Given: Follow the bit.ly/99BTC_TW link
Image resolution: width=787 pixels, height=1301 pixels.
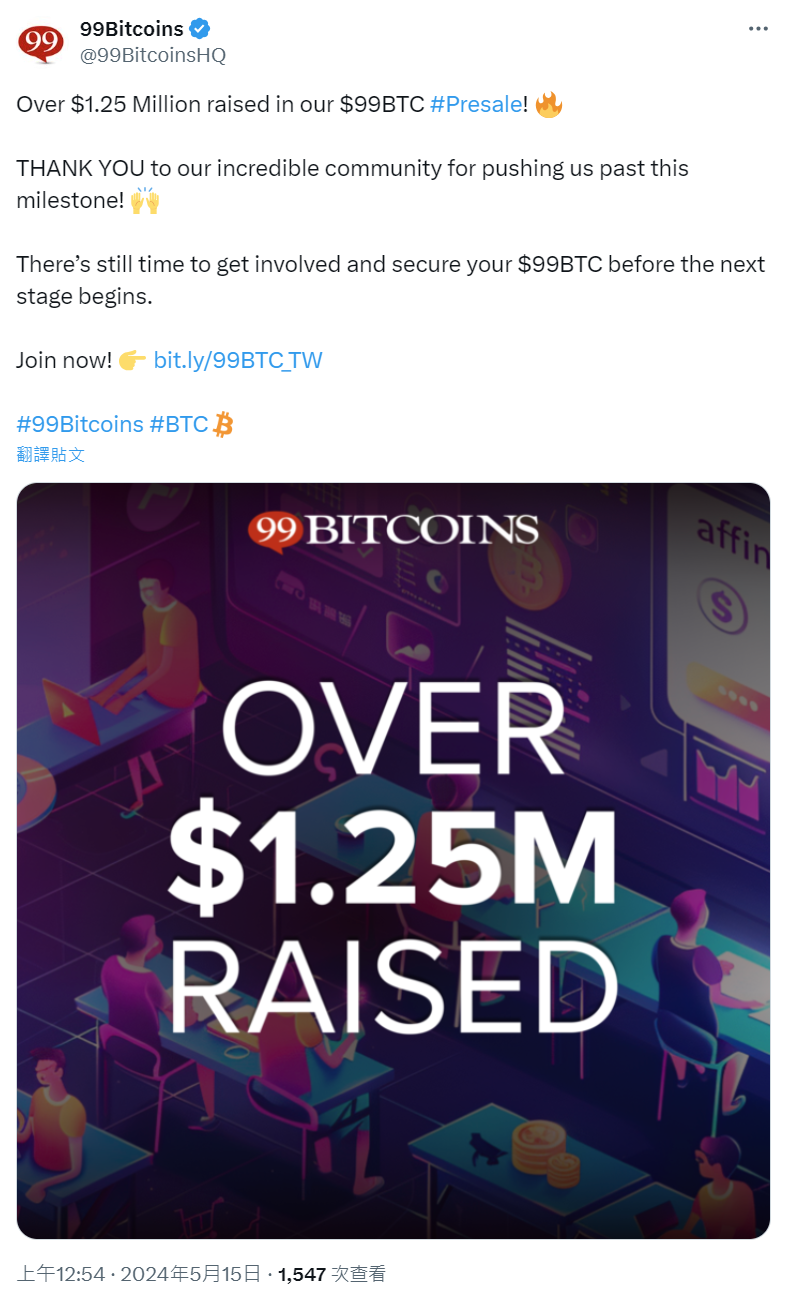Looking at the screenshot, I should [238, 360].
